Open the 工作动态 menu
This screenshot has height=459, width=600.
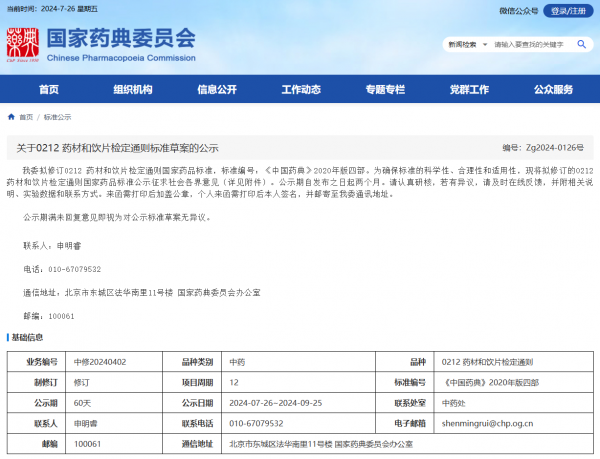tap(300, 89)
